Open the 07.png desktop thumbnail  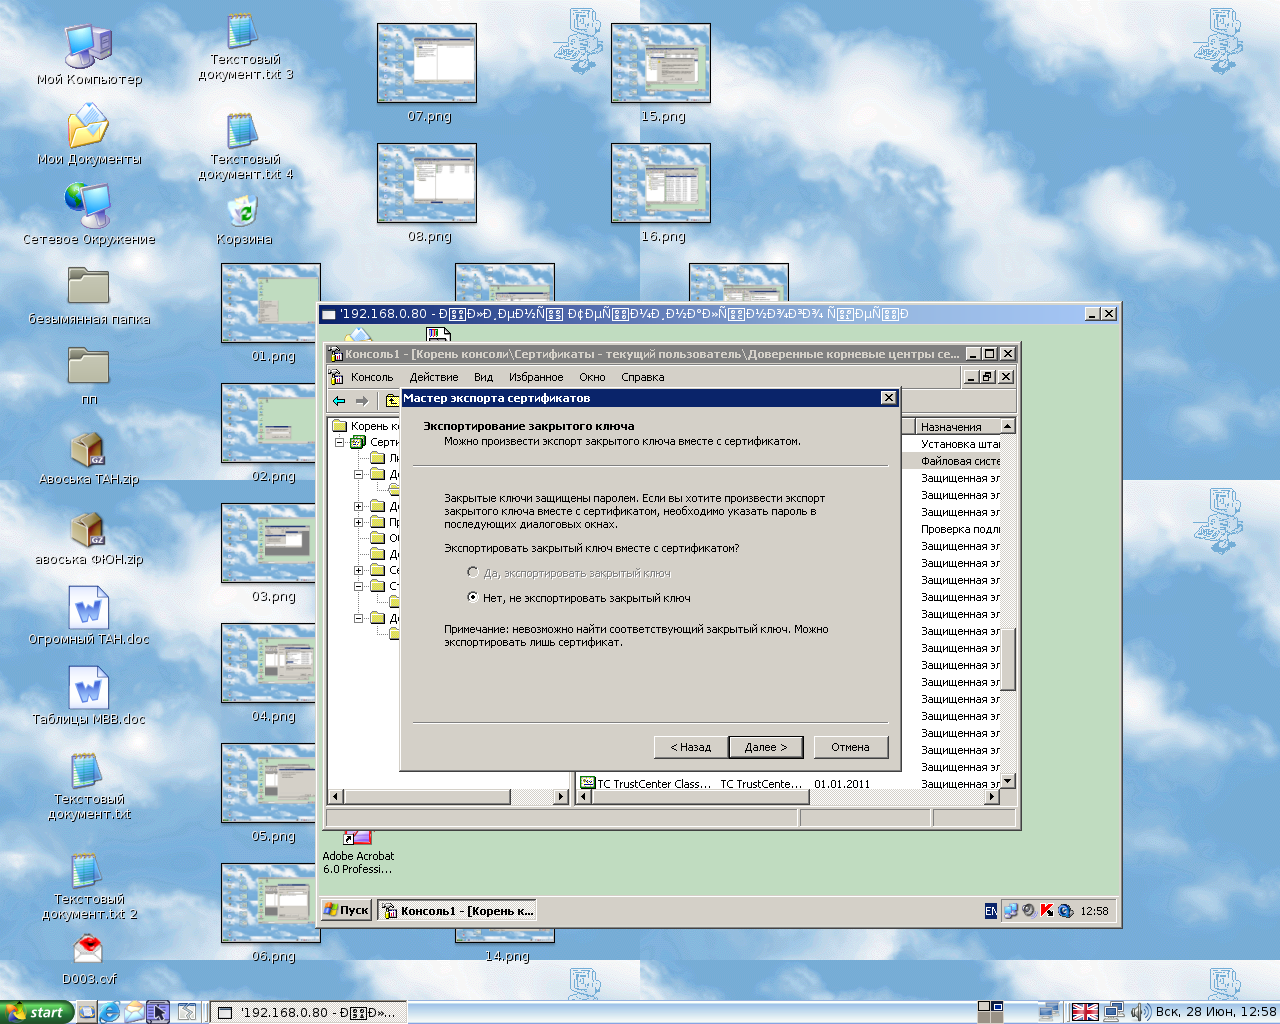pos(427,64)
